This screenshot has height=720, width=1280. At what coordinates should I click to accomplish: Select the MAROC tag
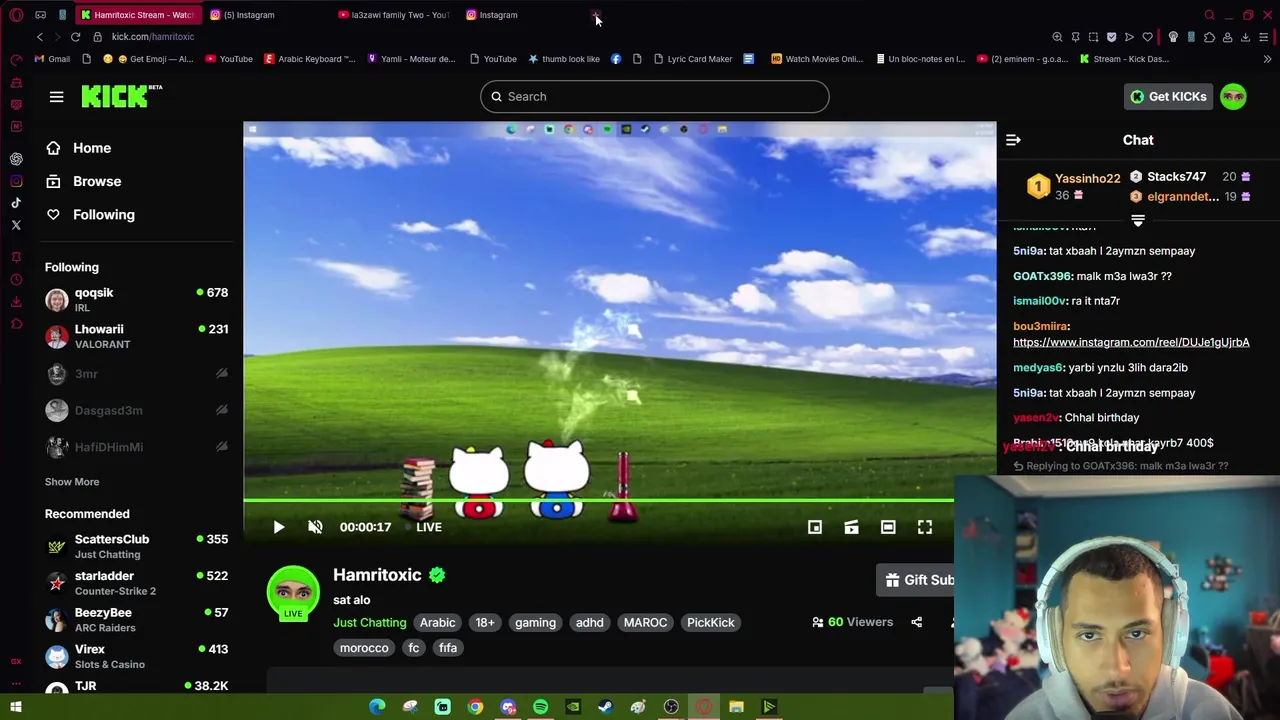pos(645,622)
